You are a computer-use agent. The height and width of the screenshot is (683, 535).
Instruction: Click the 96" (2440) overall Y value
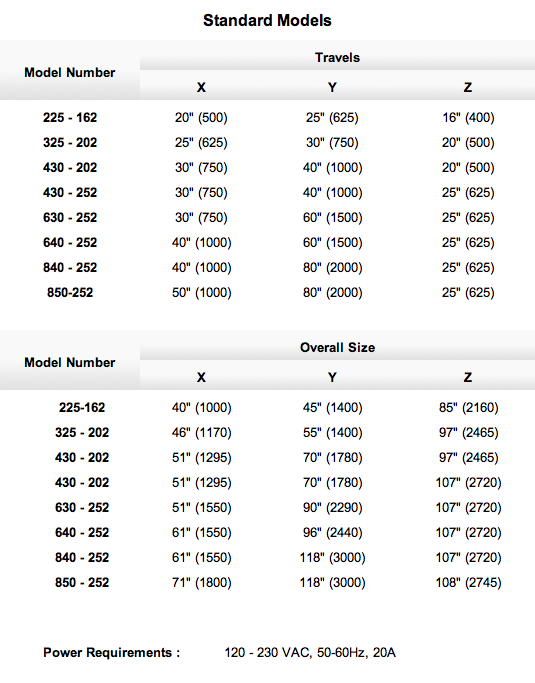pyautogui.click(x=332, y=532)
